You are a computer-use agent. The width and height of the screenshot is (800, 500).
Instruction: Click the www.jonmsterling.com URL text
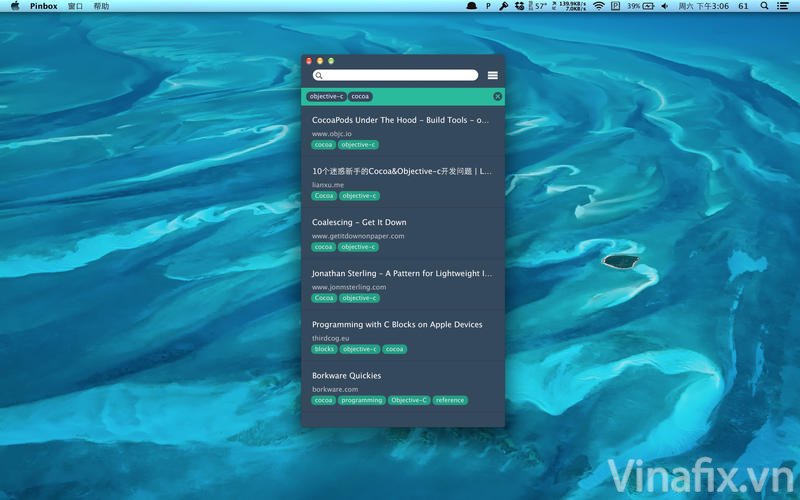[349, 287]
